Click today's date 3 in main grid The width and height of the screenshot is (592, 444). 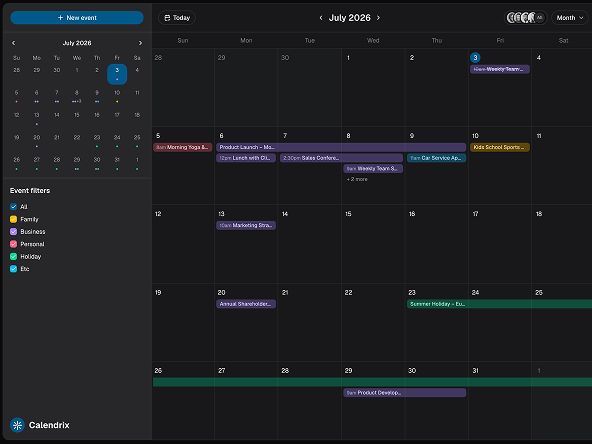coord(475,58)
